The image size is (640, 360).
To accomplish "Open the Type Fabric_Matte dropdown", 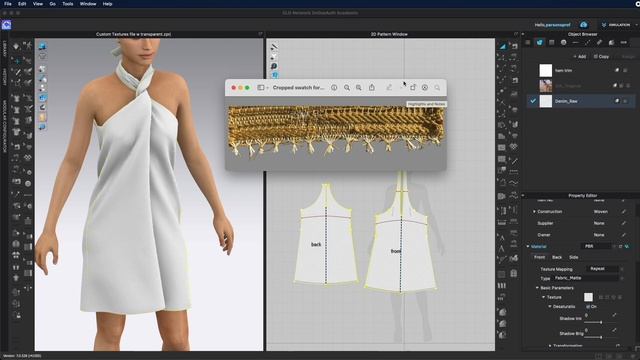I will click(x=585, y=278).
